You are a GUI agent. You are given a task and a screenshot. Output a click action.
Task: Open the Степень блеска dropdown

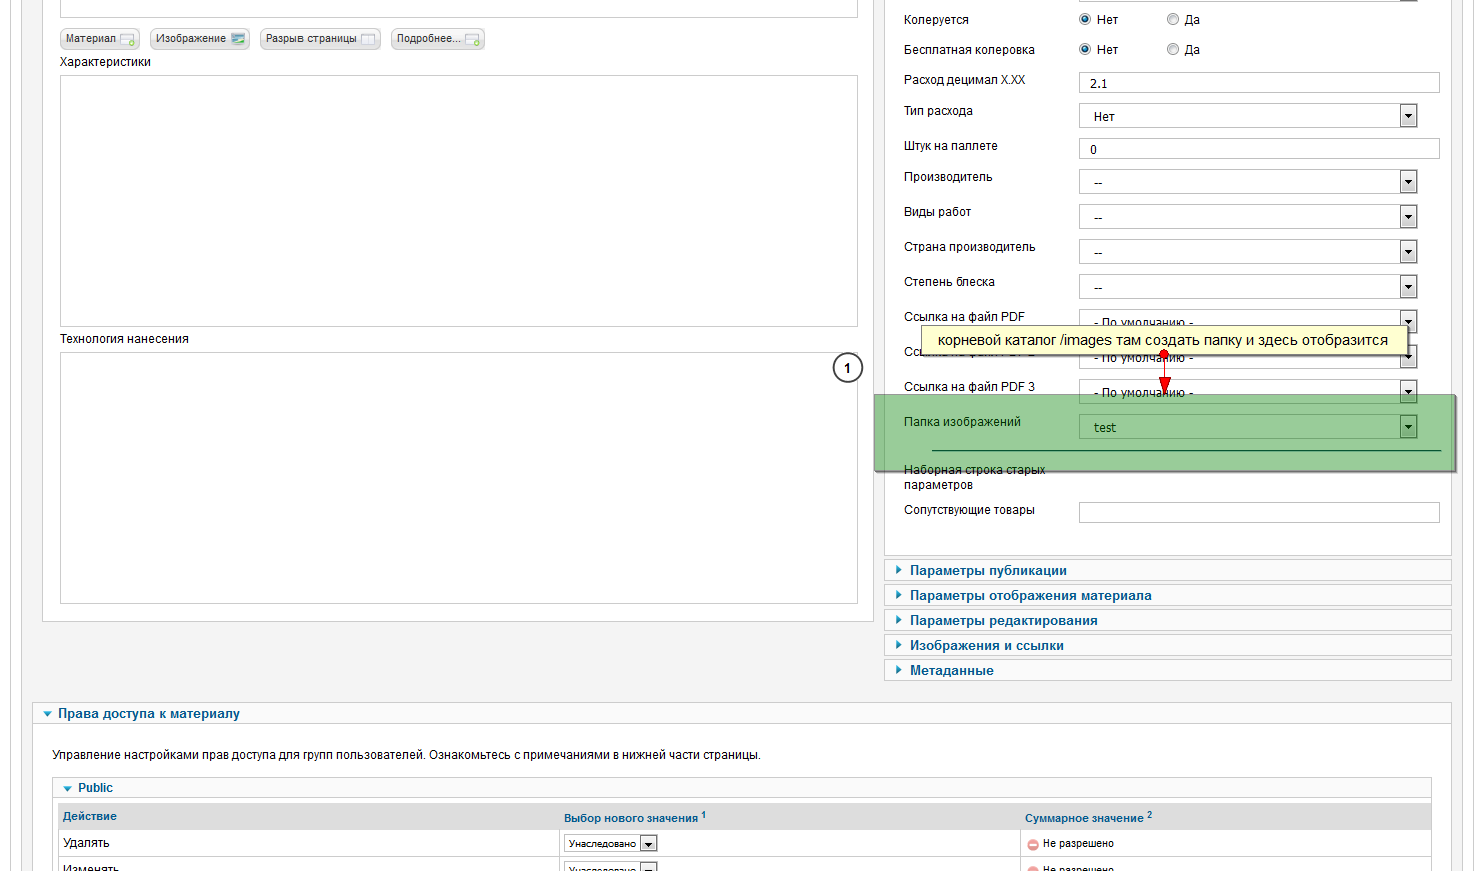(1248, 287)
